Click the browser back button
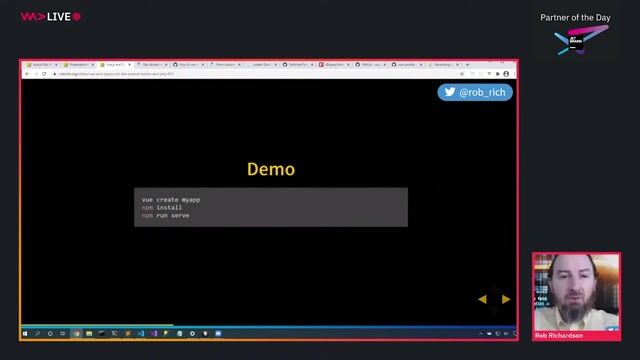Screen dimensions: 640x360 pyautogui.click(x=27, y=74)
